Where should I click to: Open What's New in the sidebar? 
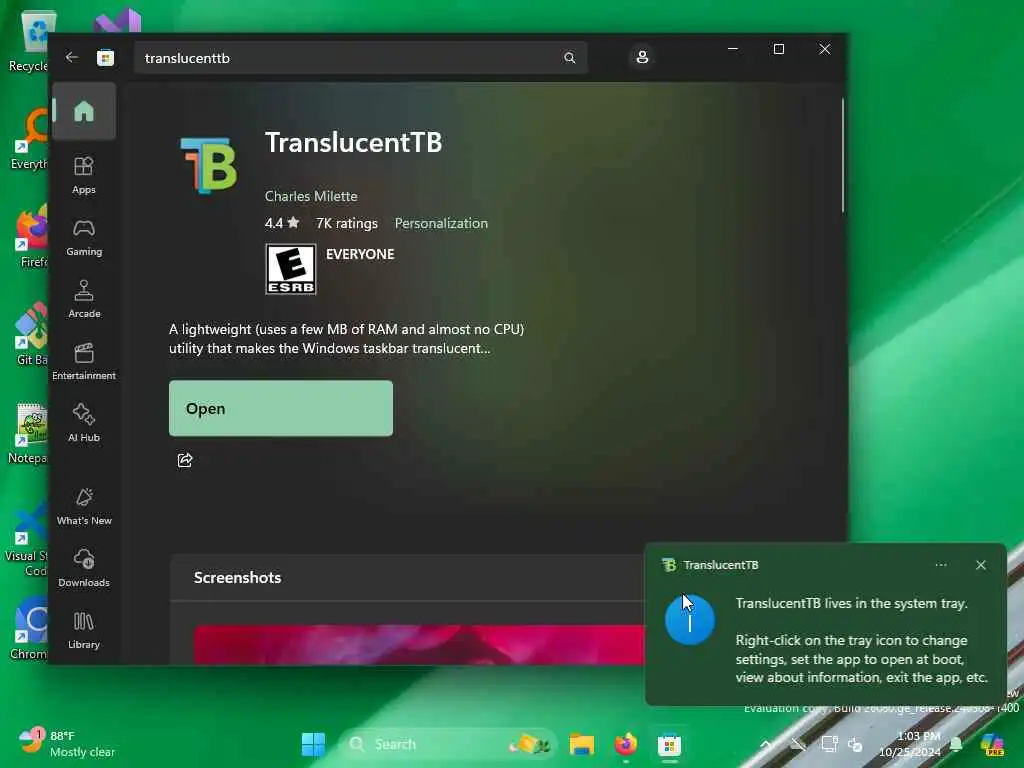point(84,507)
